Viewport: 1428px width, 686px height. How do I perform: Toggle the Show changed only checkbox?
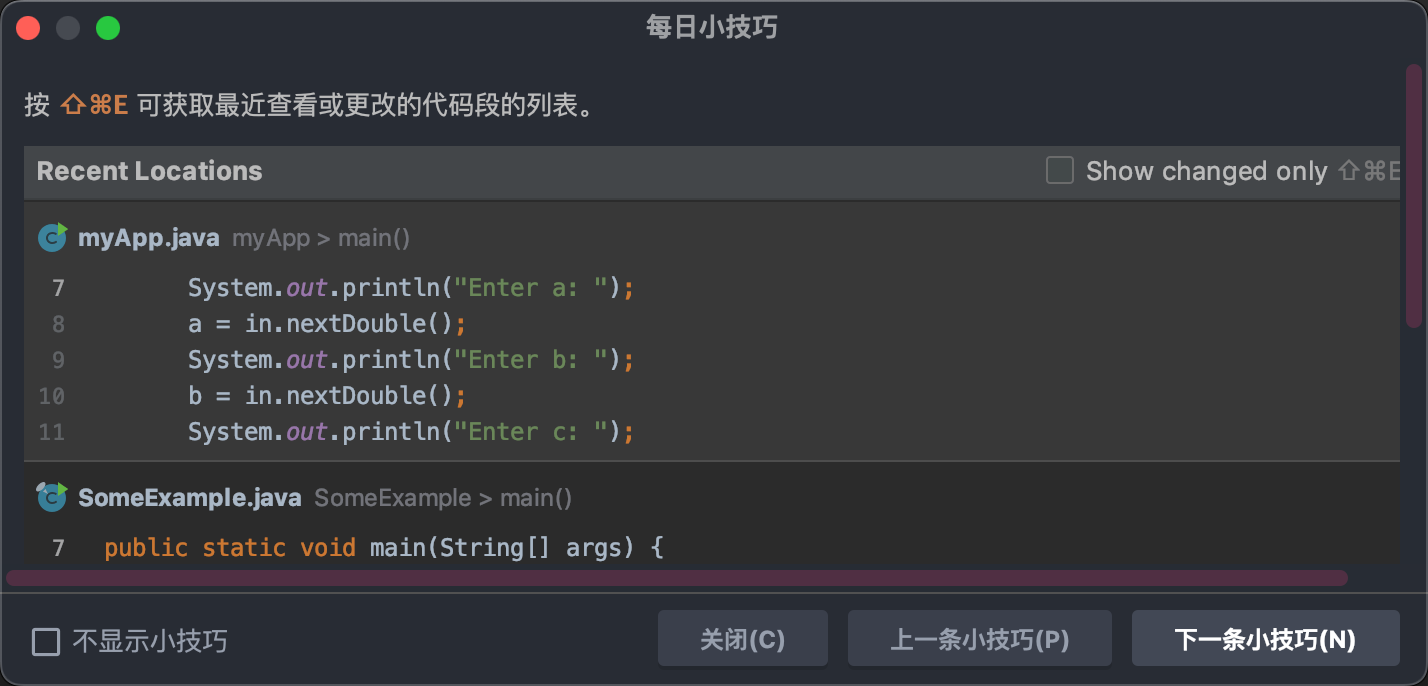(x=1059, y=170)
